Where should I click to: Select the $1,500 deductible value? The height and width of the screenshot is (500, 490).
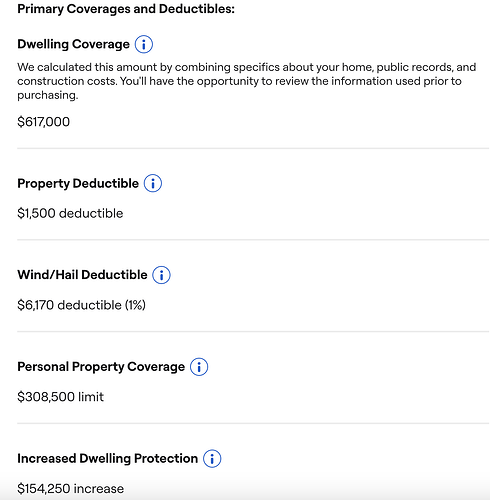[x=70, y=213]
